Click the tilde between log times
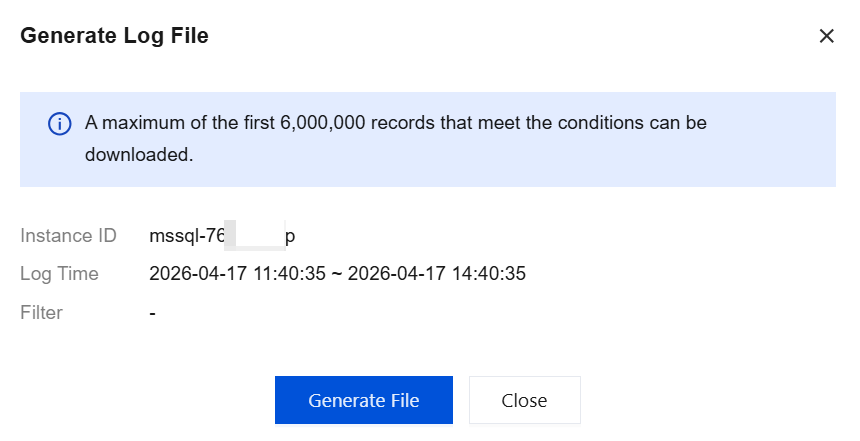The width and height of the screenshot is (860, 441). [337, 273]
